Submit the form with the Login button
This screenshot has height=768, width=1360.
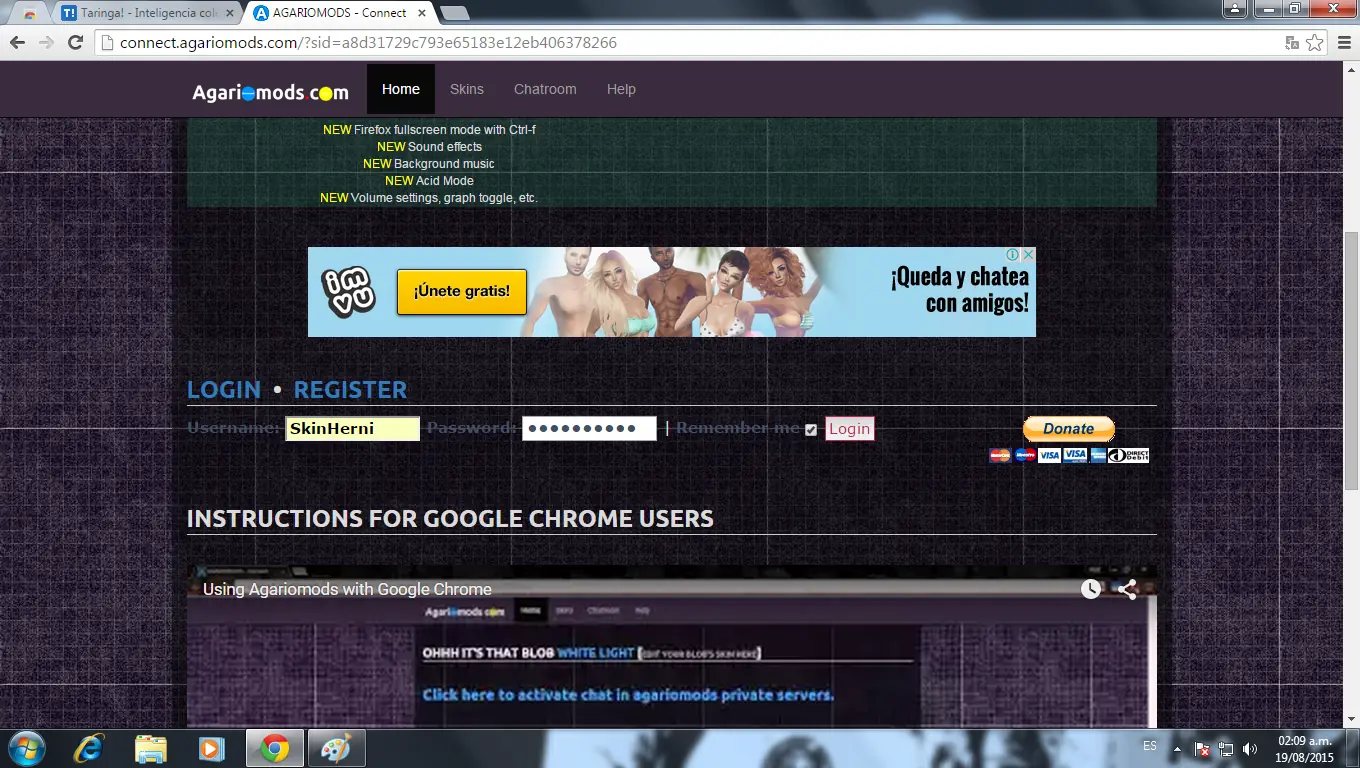[x=850, y=429]
